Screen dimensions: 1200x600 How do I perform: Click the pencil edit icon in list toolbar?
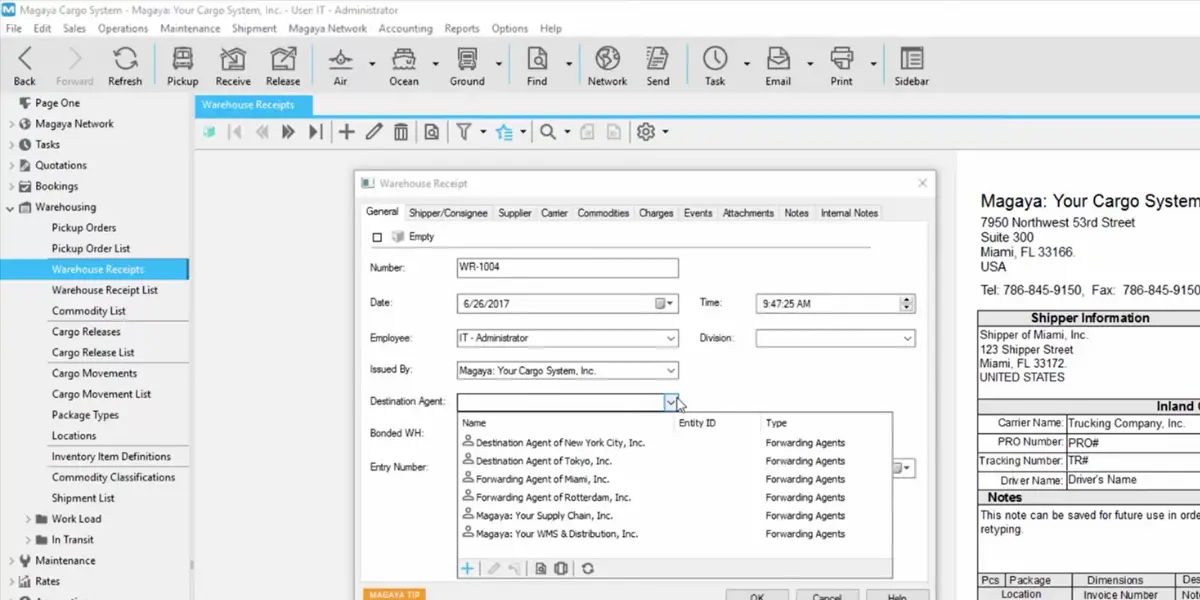[374, 131]
